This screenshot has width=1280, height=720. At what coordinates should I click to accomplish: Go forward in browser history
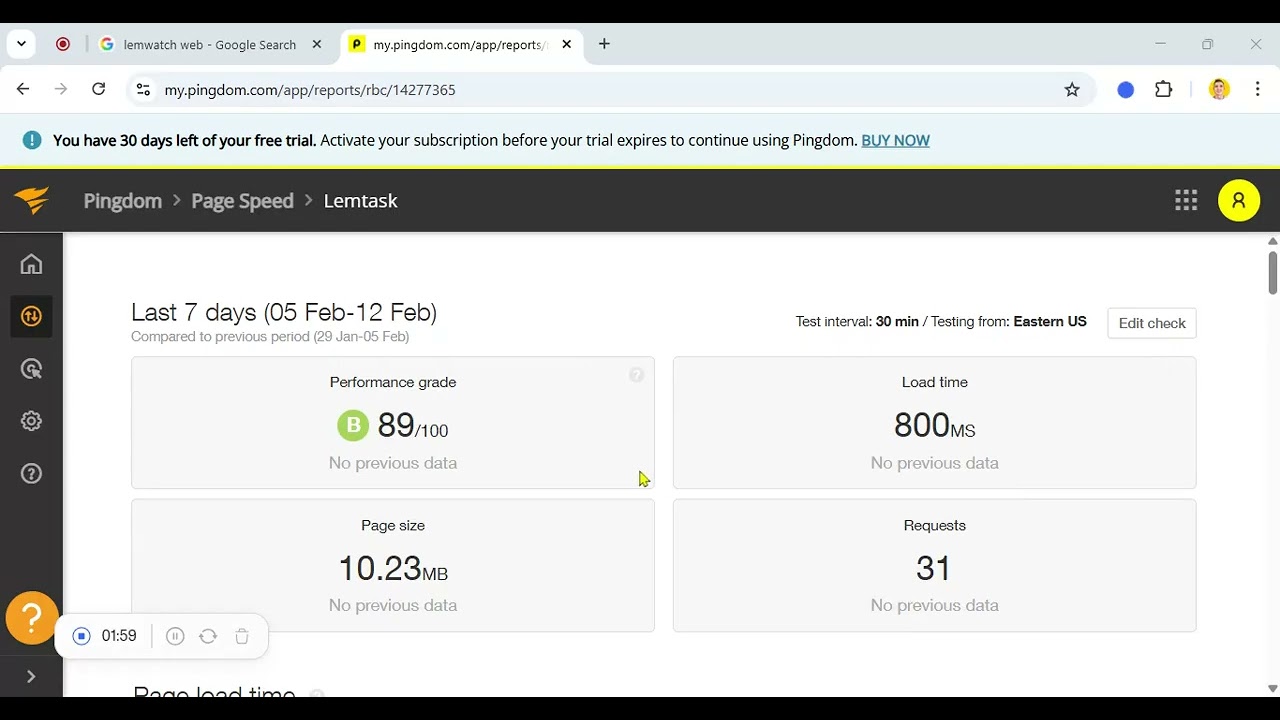pyautogui.click(x=61, y=90)
